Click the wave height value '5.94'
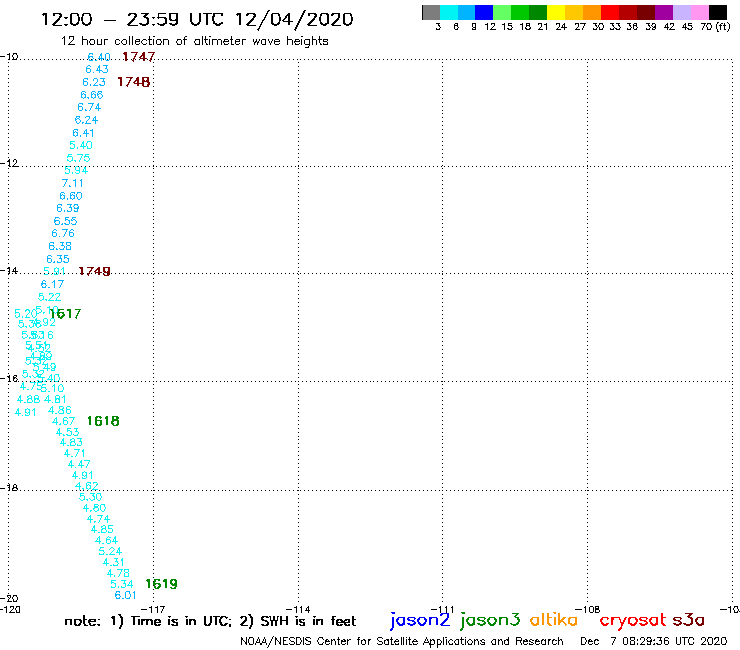This screenshot has width=740, height=650. pyautogui.click(x=76, y=170)
